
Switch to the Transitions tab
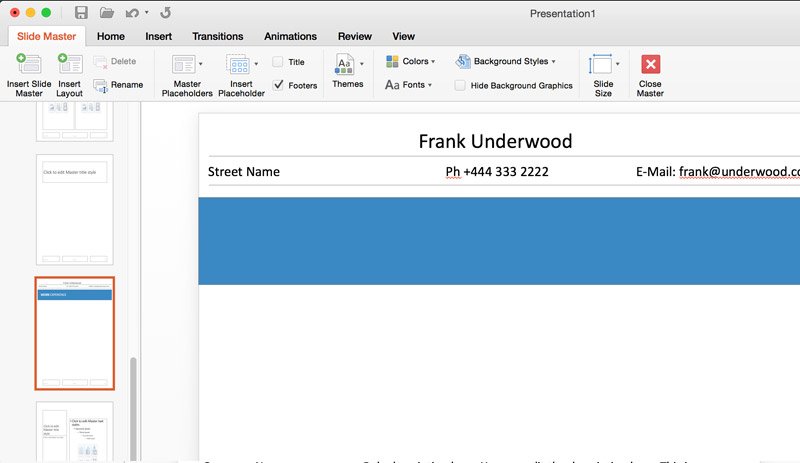click(217, 36)
